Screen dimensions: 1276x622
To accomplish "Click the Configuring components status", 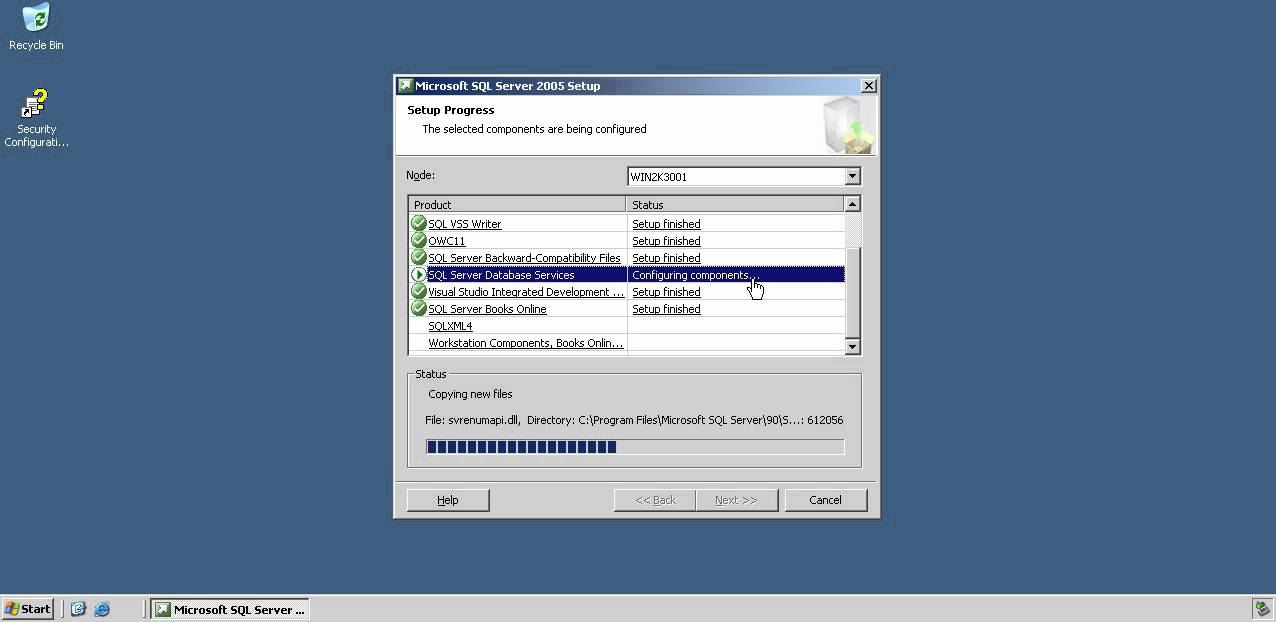I will pos(696,275).
